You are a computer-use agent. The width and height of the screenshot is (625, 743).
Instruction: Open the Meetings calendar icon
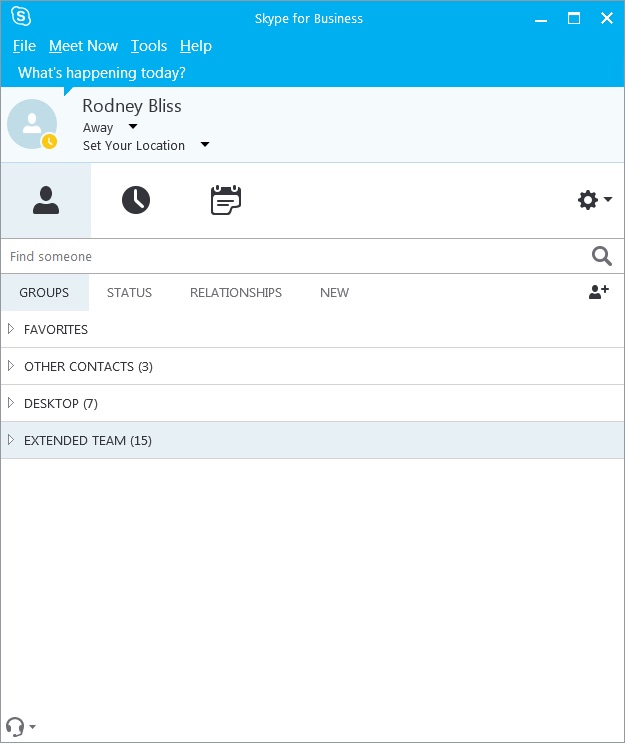[x=226, y=200]
